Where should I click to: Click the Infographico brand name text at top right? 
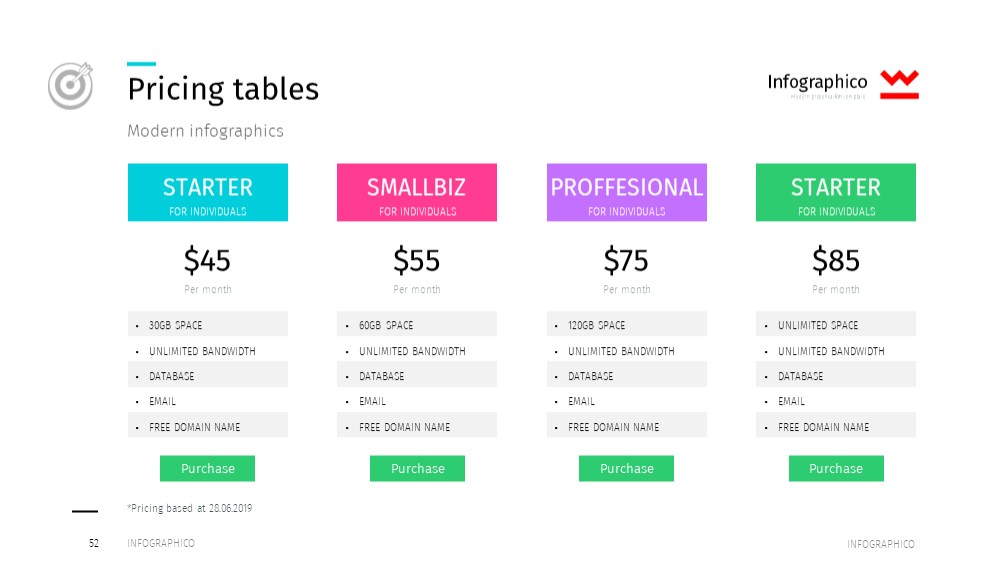(x=817, y=82)
